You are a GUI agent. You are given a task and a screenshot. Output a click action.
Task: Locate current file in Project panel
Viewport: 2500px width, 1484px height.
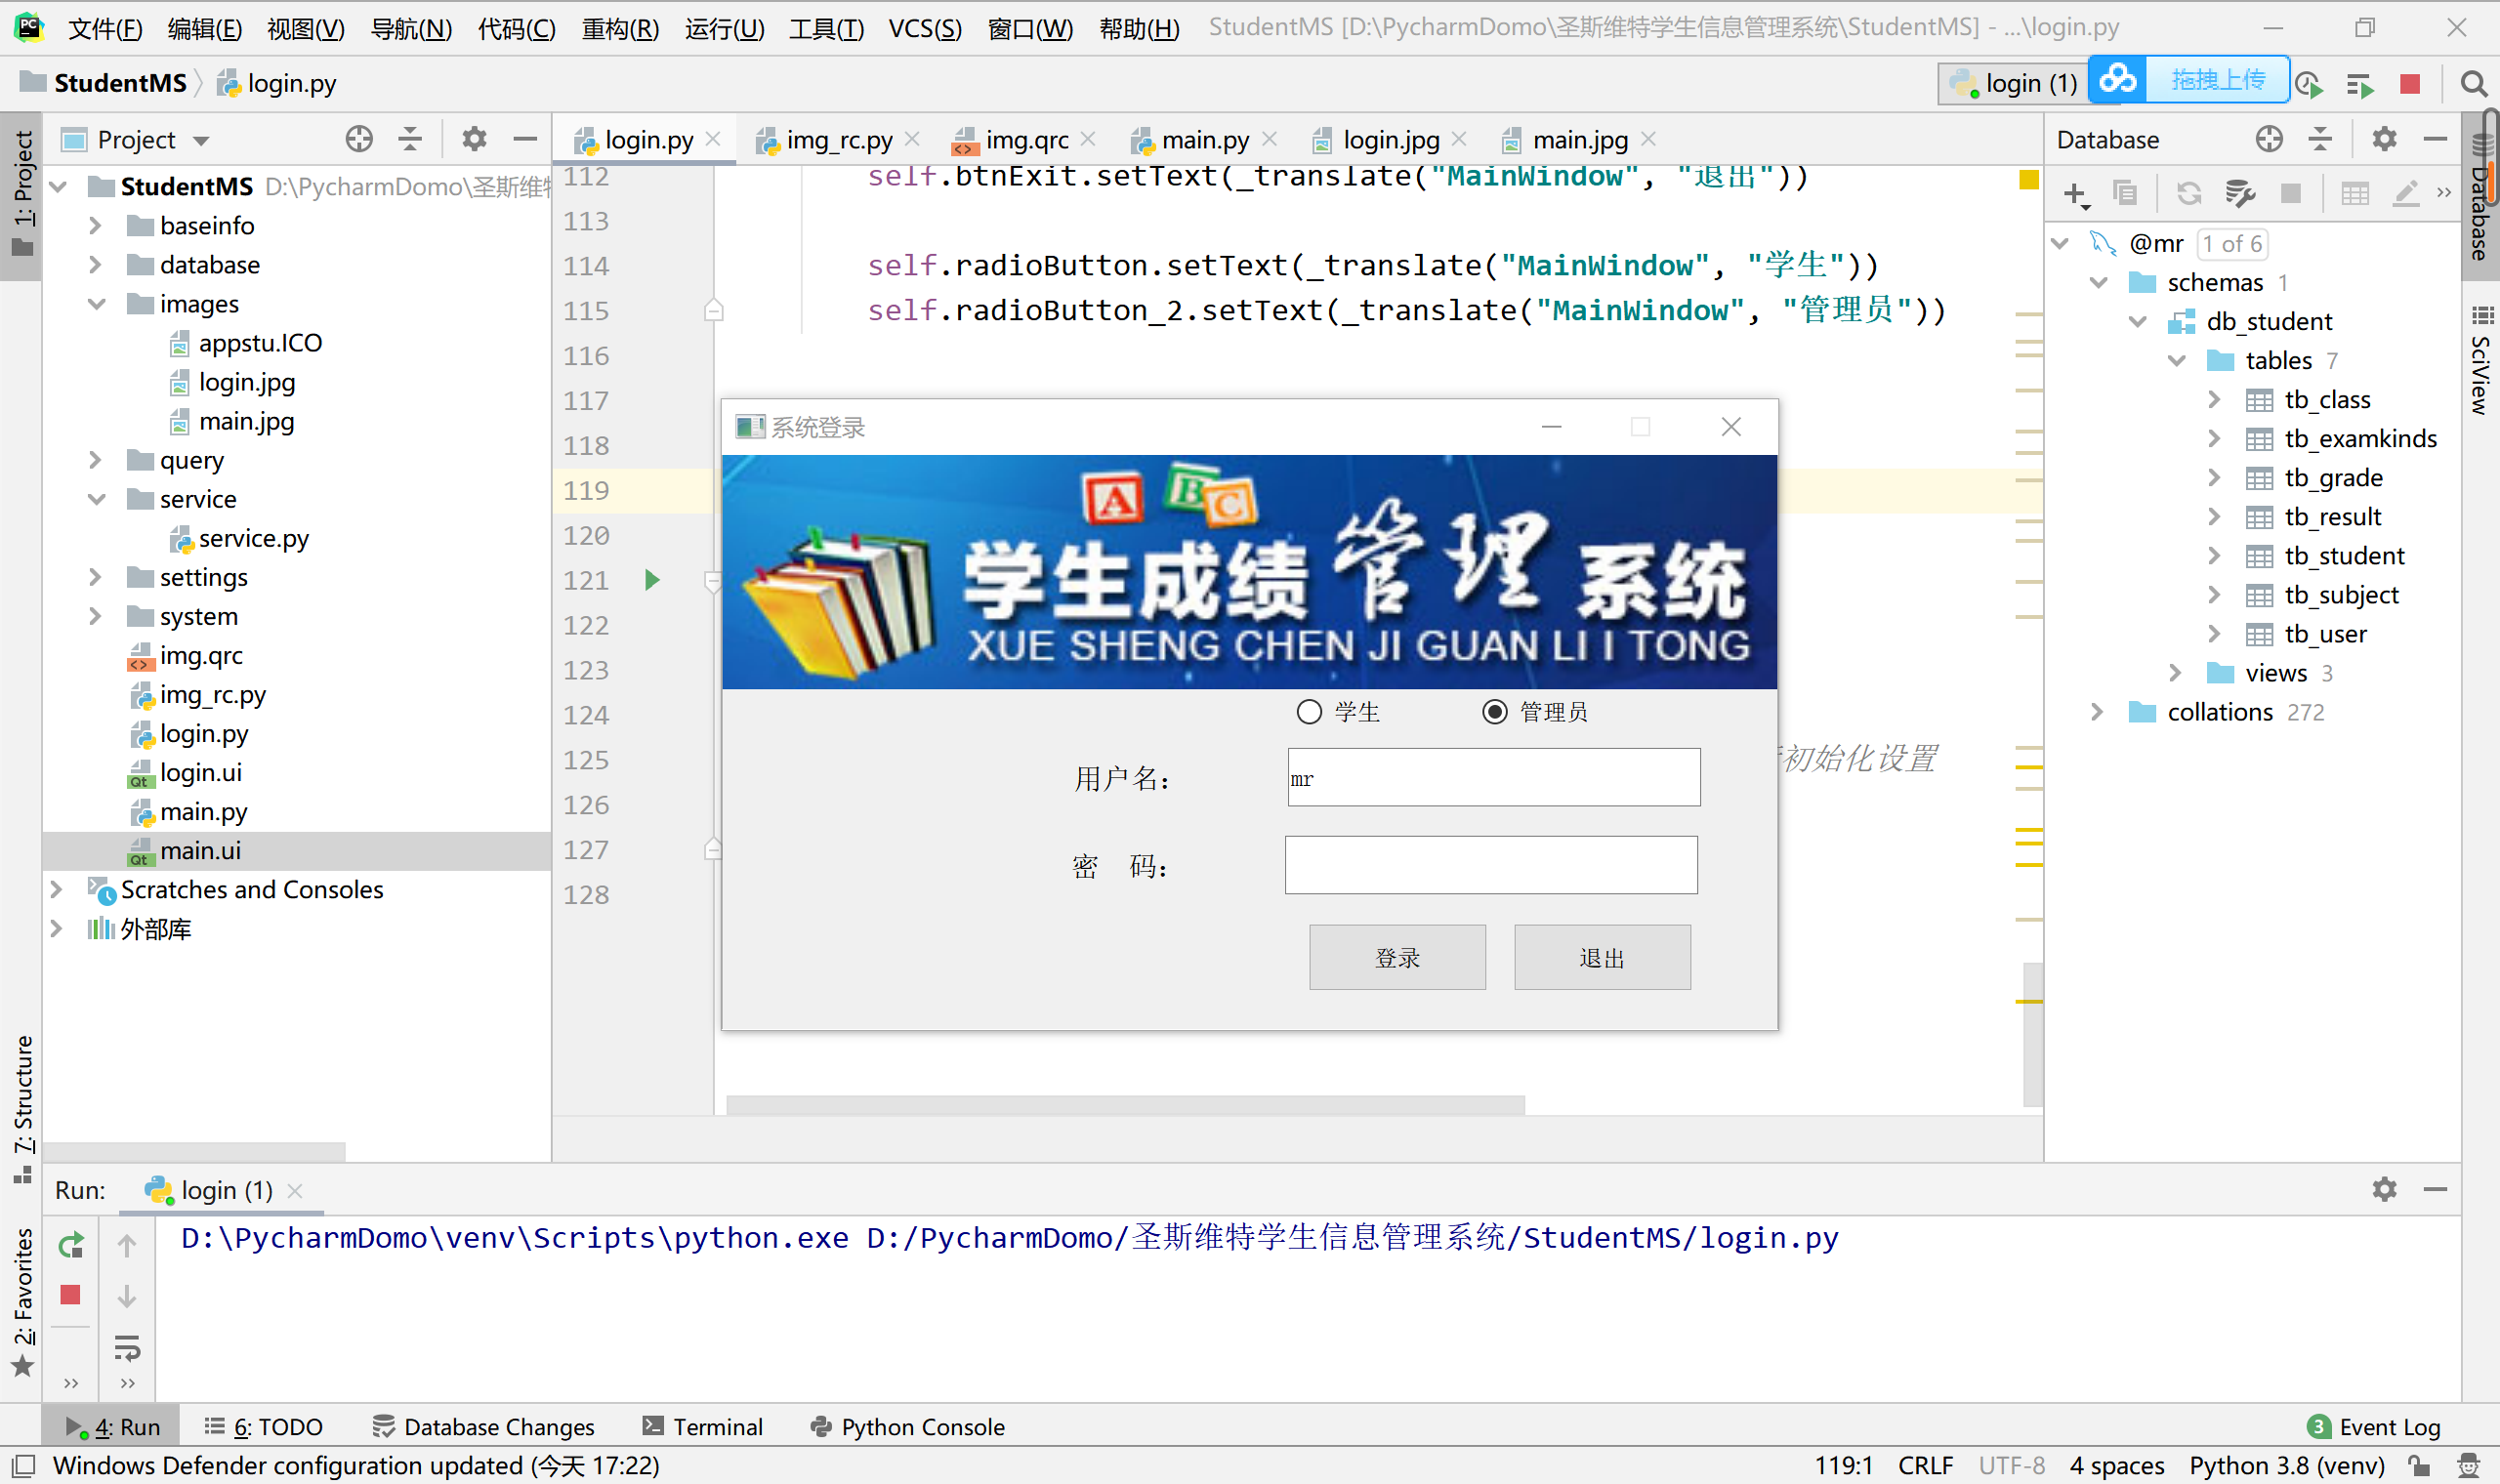359,139
